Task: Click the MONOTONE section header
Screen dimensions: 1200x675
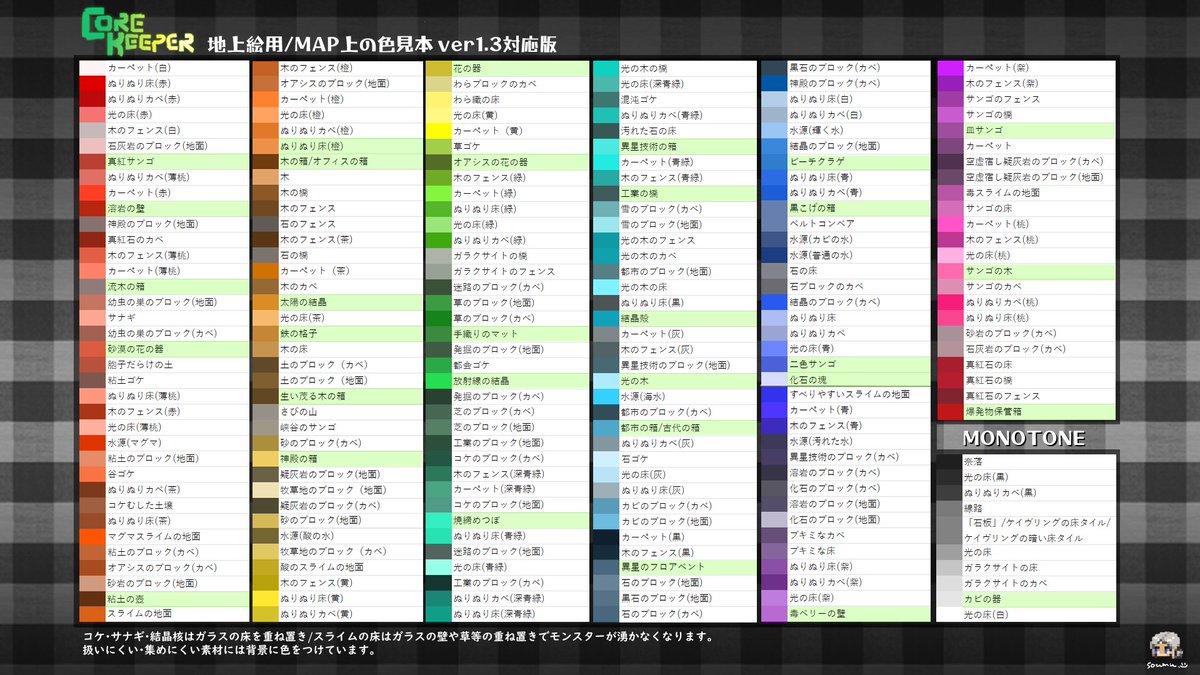Action: [1024, 439]
